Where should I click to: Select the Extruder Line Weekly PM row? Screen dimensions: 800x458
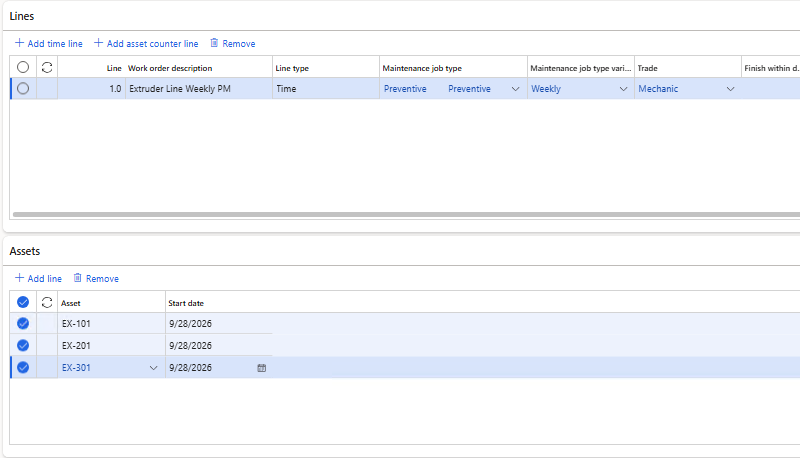click(x=23, y=89)
